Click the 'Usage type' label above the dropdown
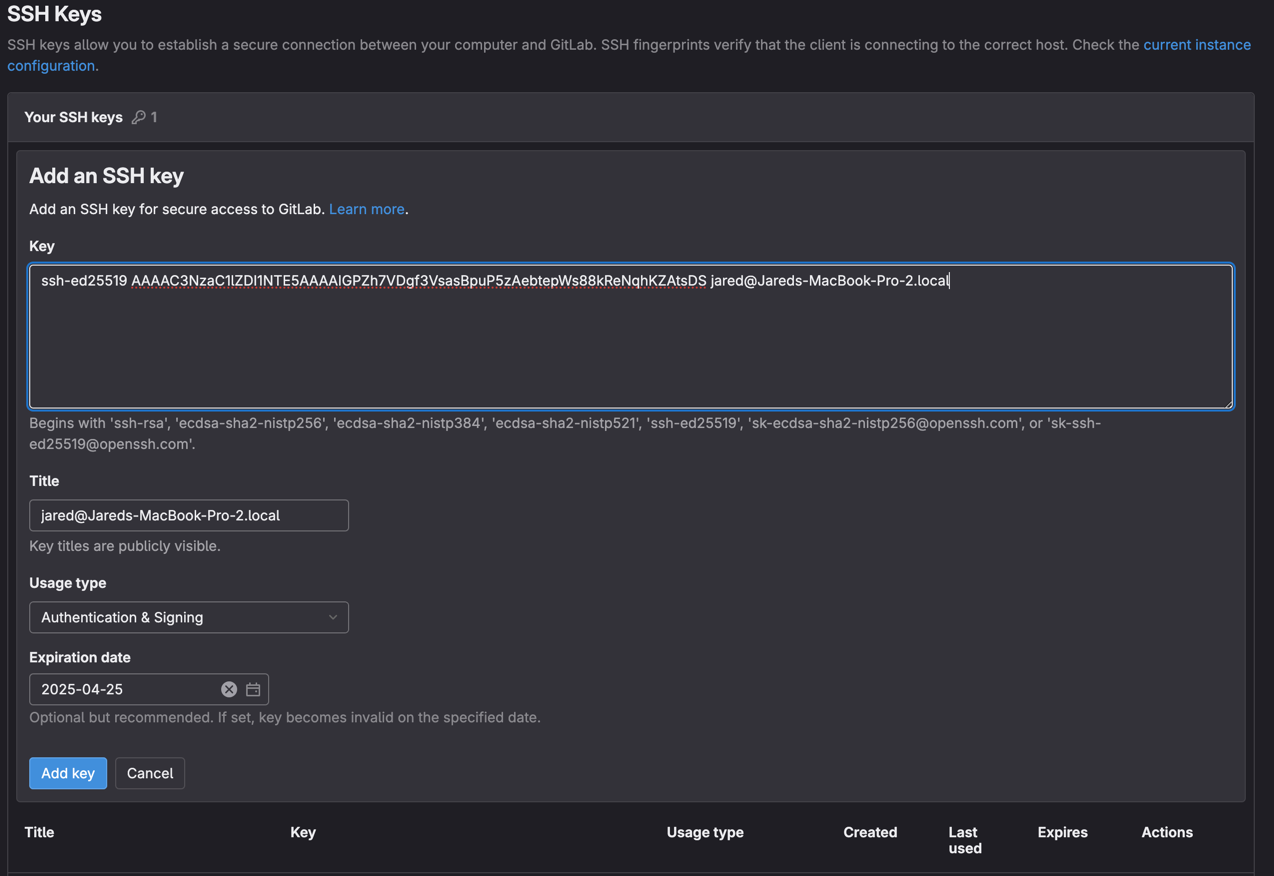The image size is (1274, 876). [67, 583]
